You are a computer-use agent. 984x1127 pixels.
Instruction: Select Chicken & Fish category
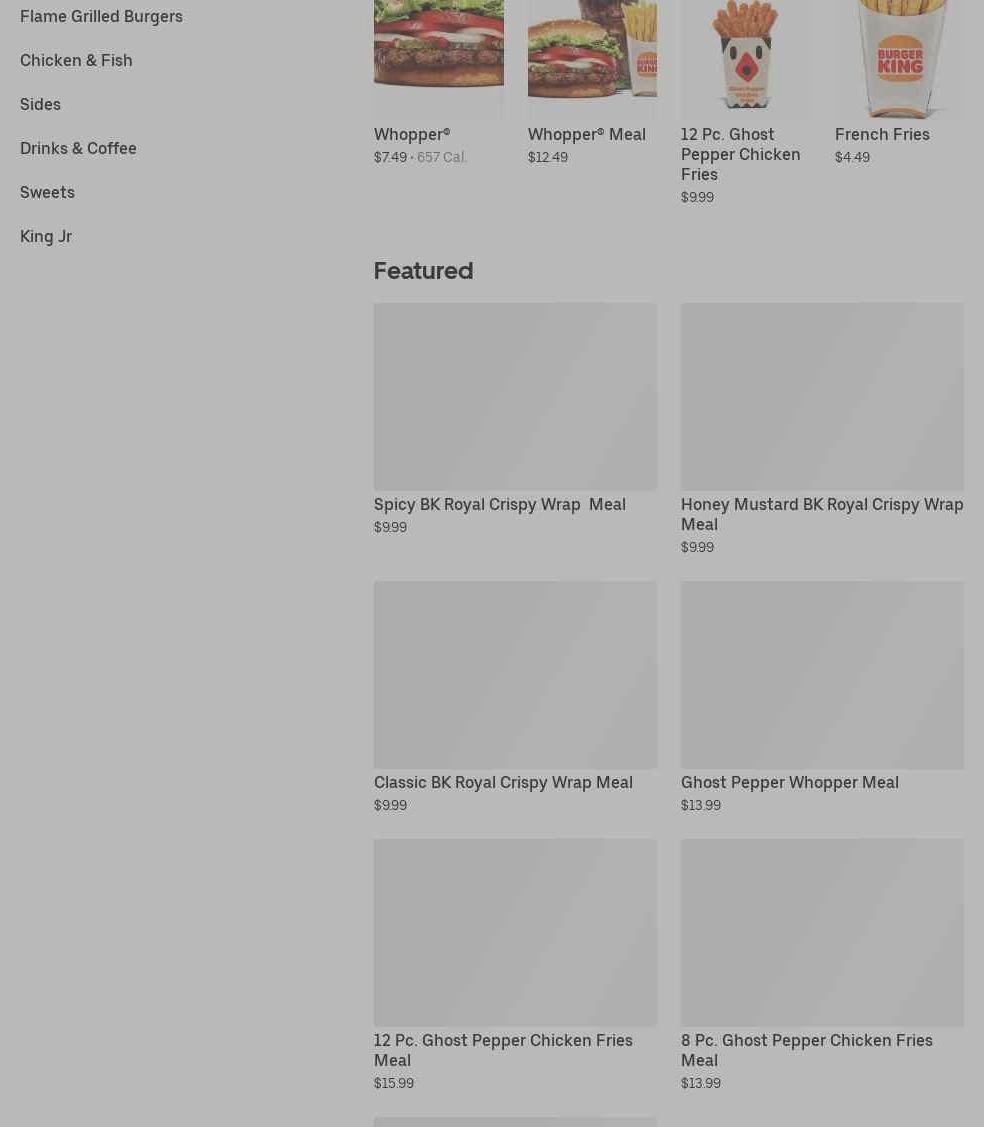pos(76,60)
